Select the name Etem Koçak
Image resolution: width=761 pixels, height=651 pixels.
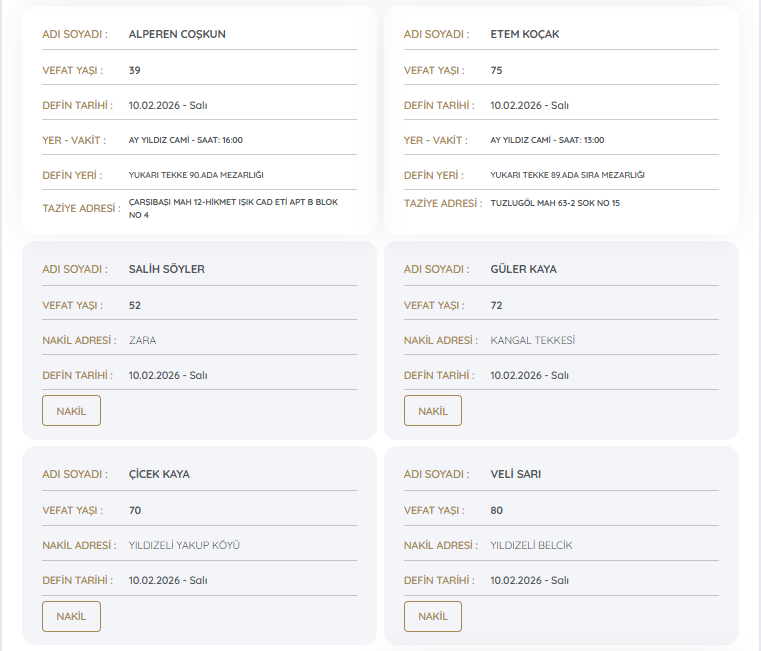(x=524, y=34)
